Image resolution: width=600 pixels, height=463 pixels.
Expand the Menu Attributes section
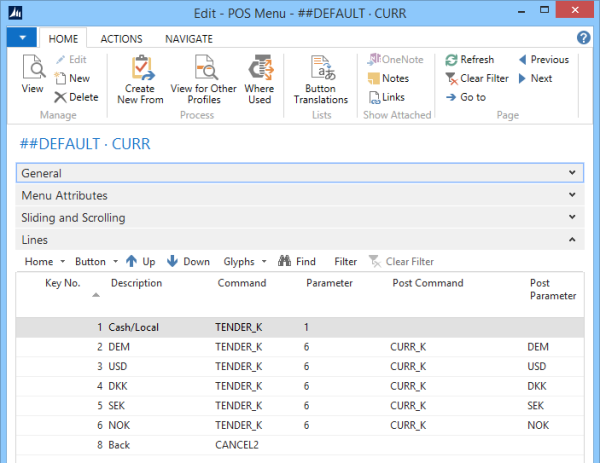coord(572,196)
